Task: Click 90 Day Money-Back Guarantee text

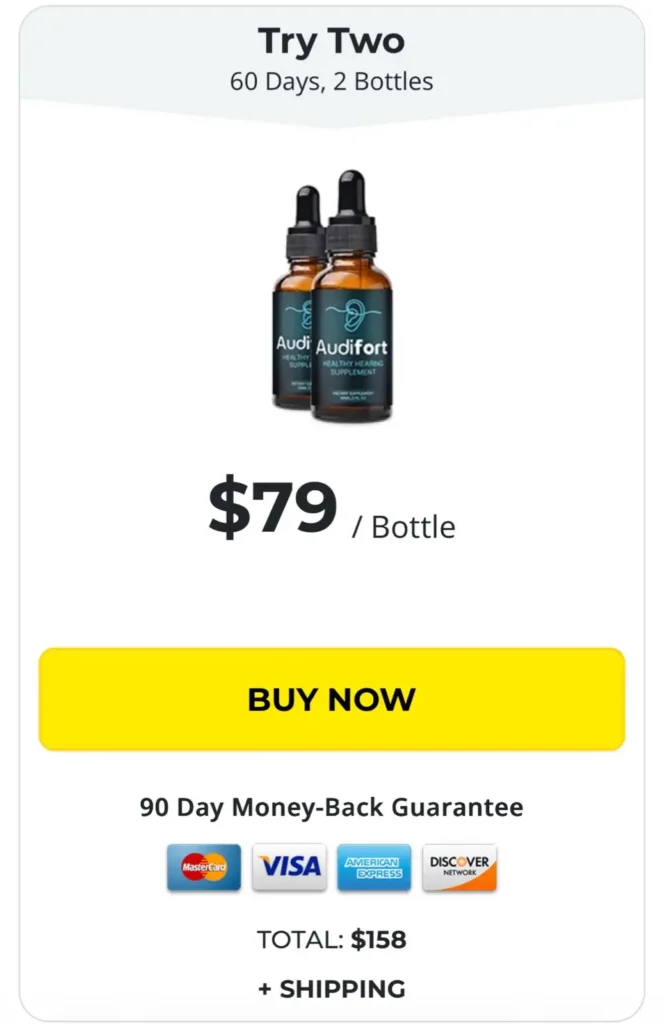Action: click(332, 807)
